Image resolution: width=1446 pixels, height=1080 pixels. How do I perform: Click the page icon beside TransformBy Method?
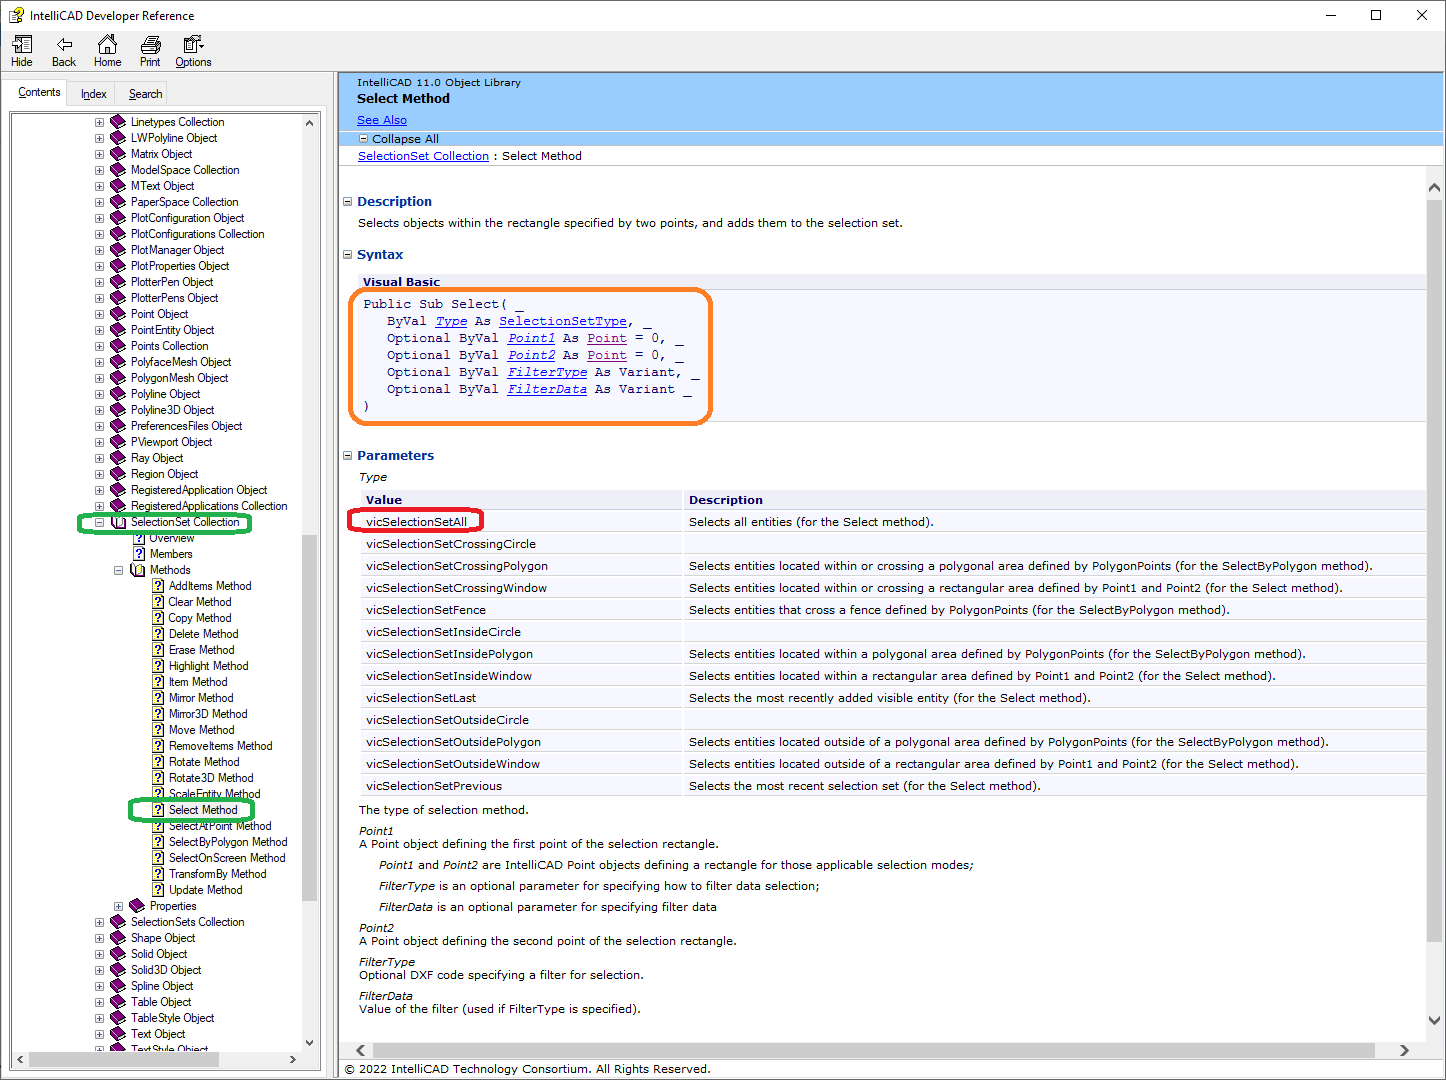158,874
